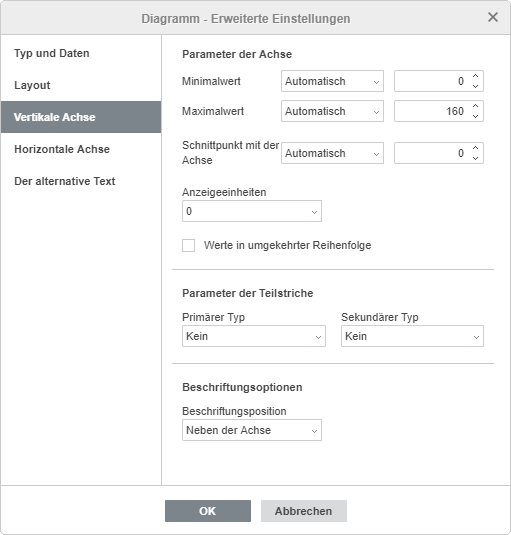Open the Primärer Typ dropdown
The height and width of the screenshot is (535, 511).
(x=254, y=336)
